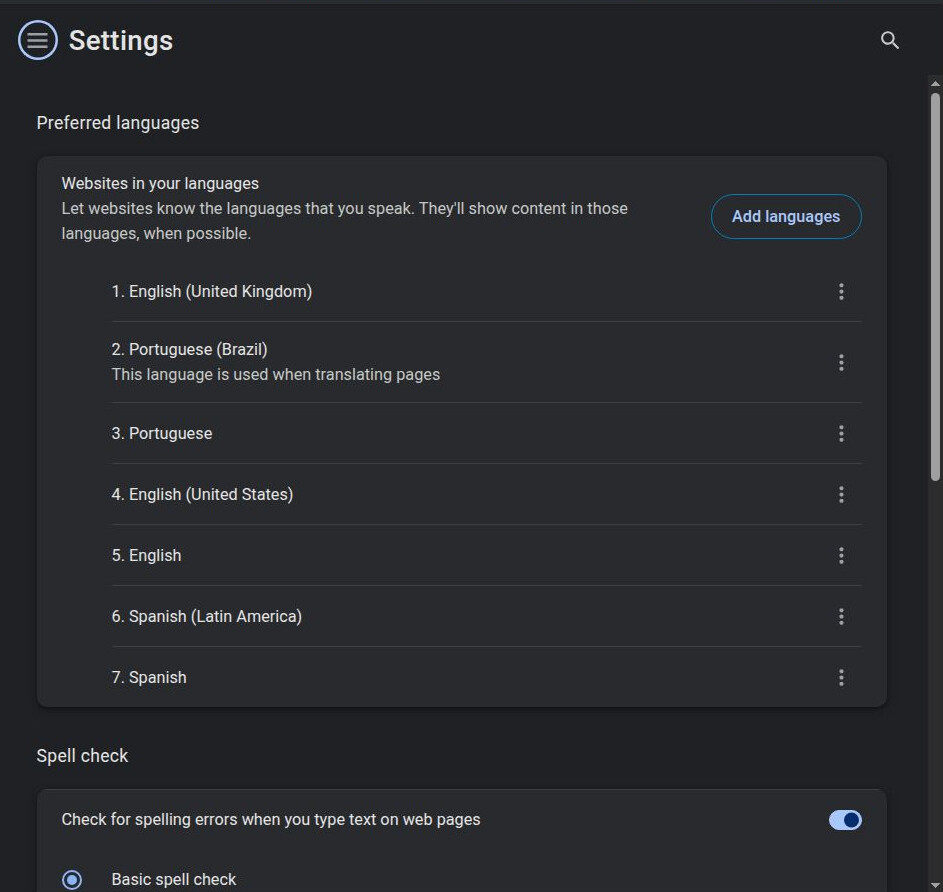Click the Preferred languages section heading

coord(118,123)
